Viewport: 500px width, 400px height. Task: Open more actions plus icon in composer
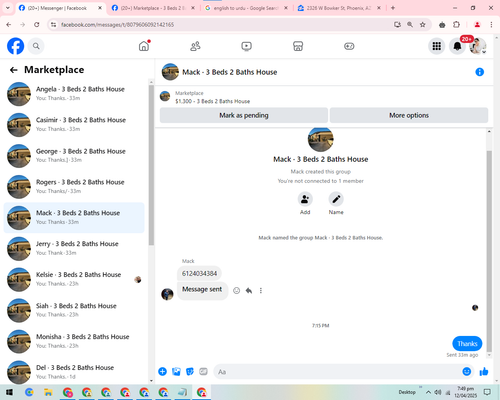(x=163, y=371)
